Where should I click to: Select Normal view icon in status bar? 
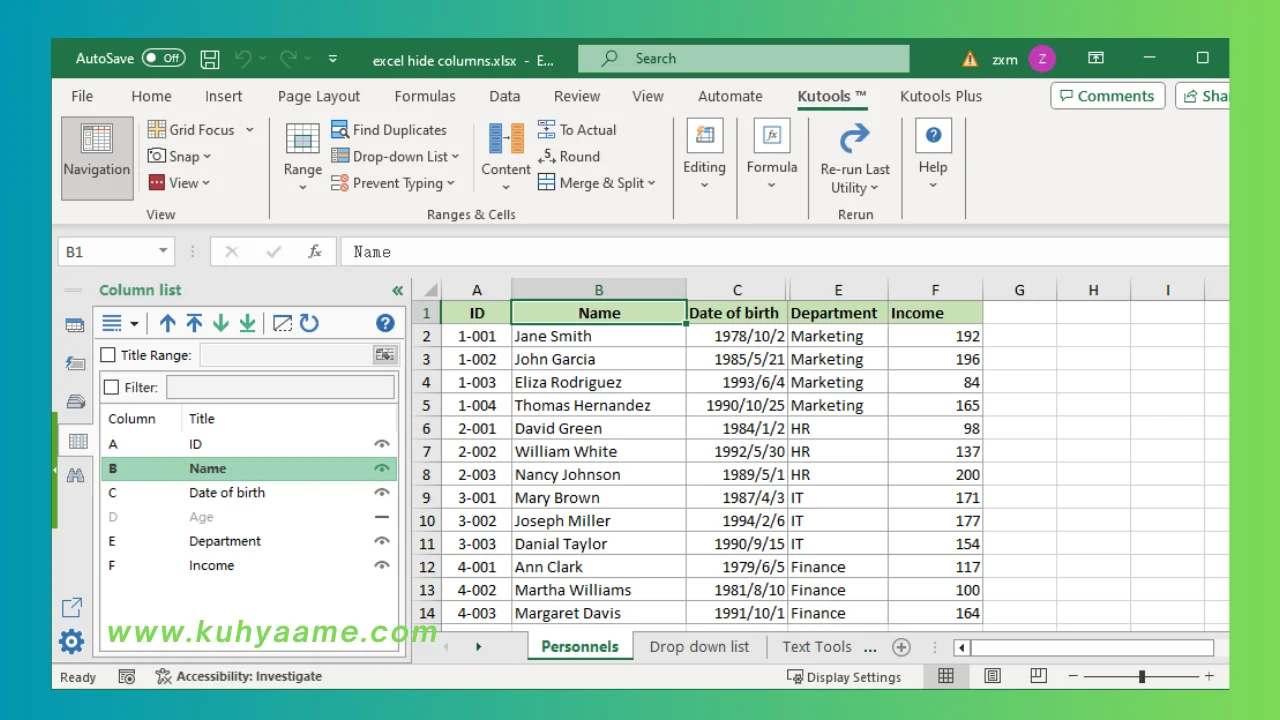pos(945,676)
